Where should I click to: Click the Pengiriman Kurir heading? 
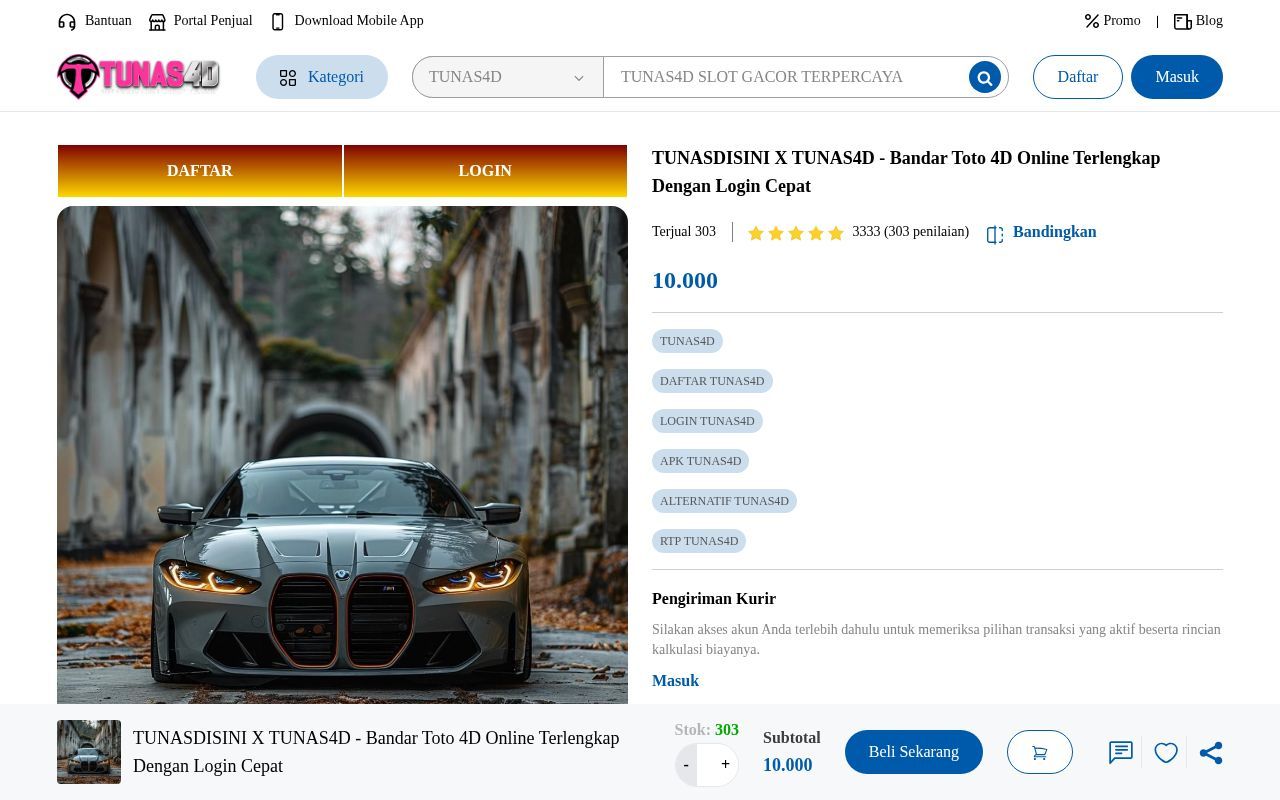pos(714,599)
